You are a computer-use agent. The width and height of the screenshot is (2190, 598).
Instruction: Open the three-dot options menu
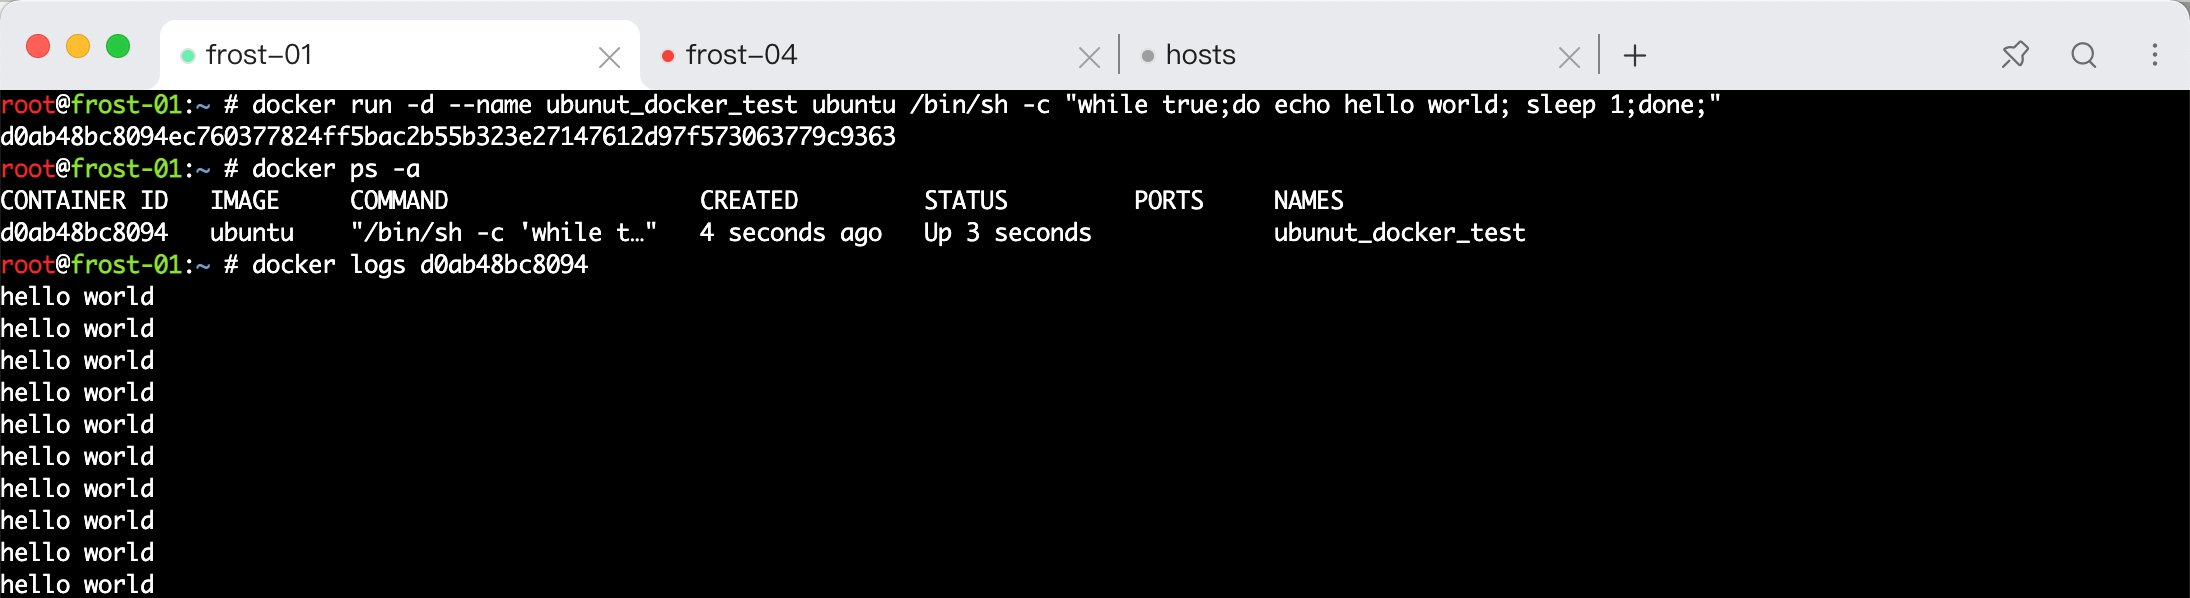pos(2155,54)
